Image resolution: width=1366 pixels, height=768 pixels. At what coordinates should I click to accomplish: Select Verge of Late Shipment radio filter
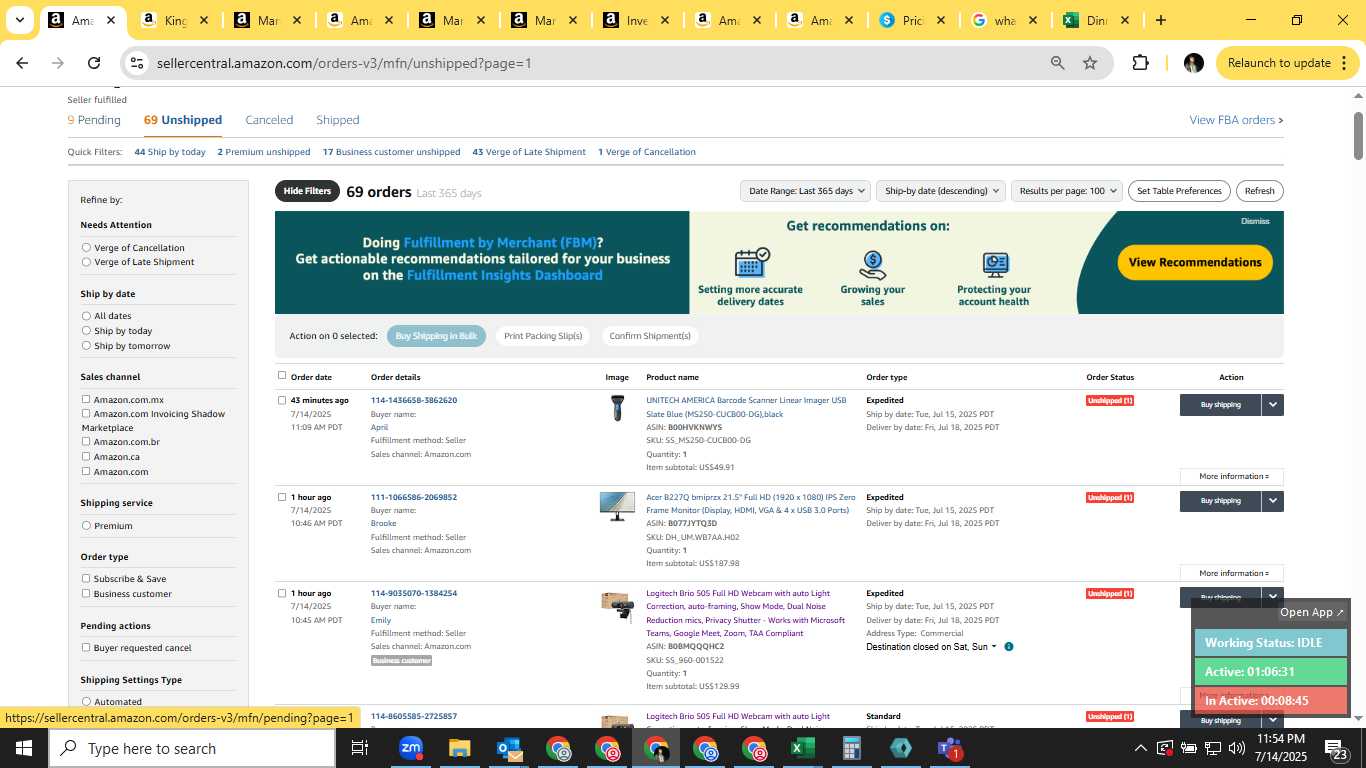pyautogui.click(x=86, y=262)
